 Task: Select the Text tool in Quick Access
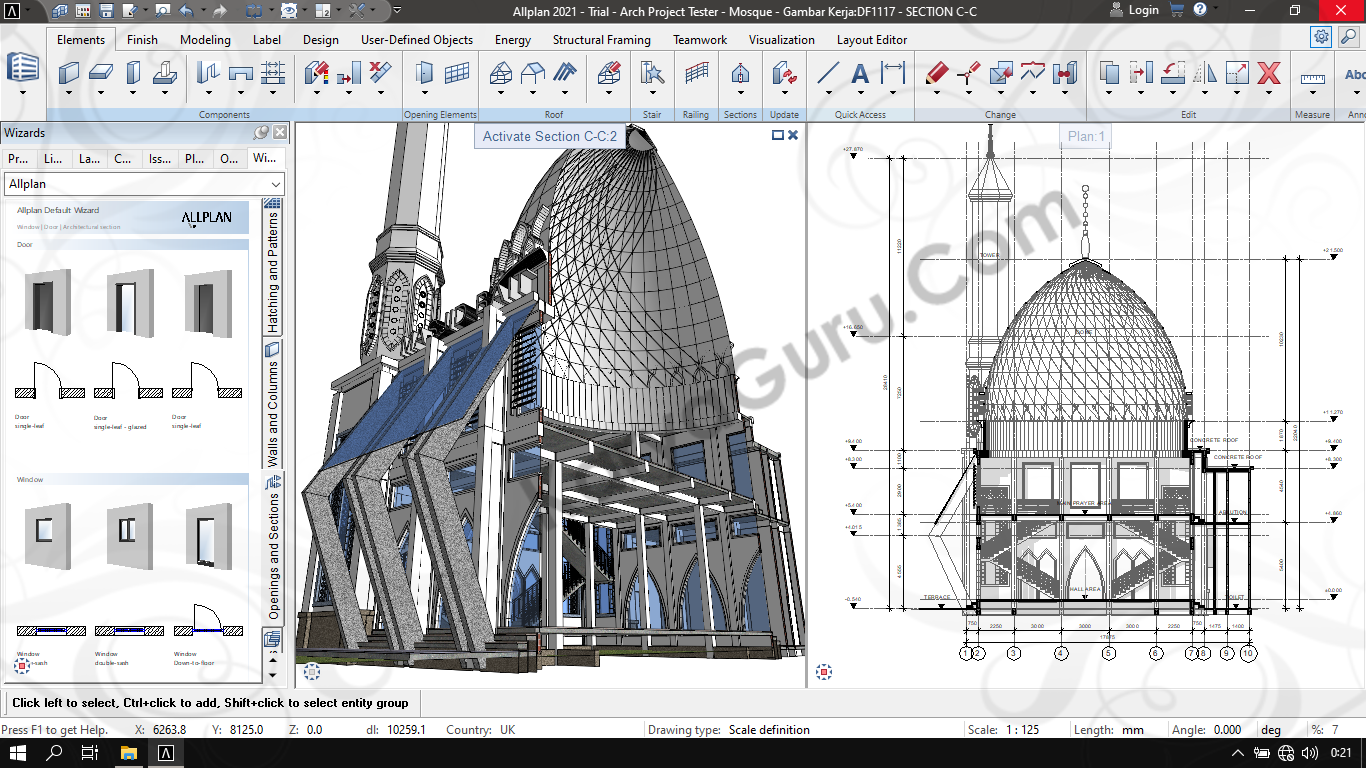860,73
